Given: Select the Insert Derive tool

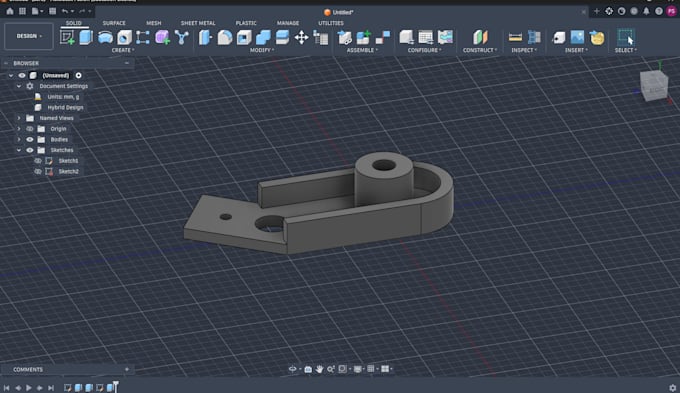Looking at the screenshot, I should 559,37.
